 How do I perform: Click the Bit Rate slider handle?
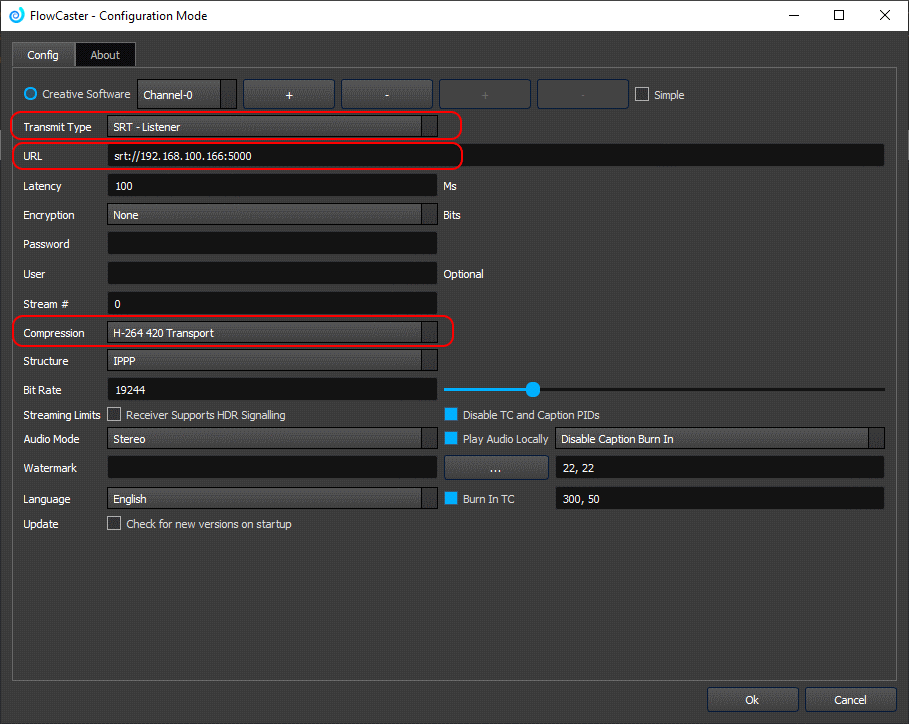tap(533, 390)
